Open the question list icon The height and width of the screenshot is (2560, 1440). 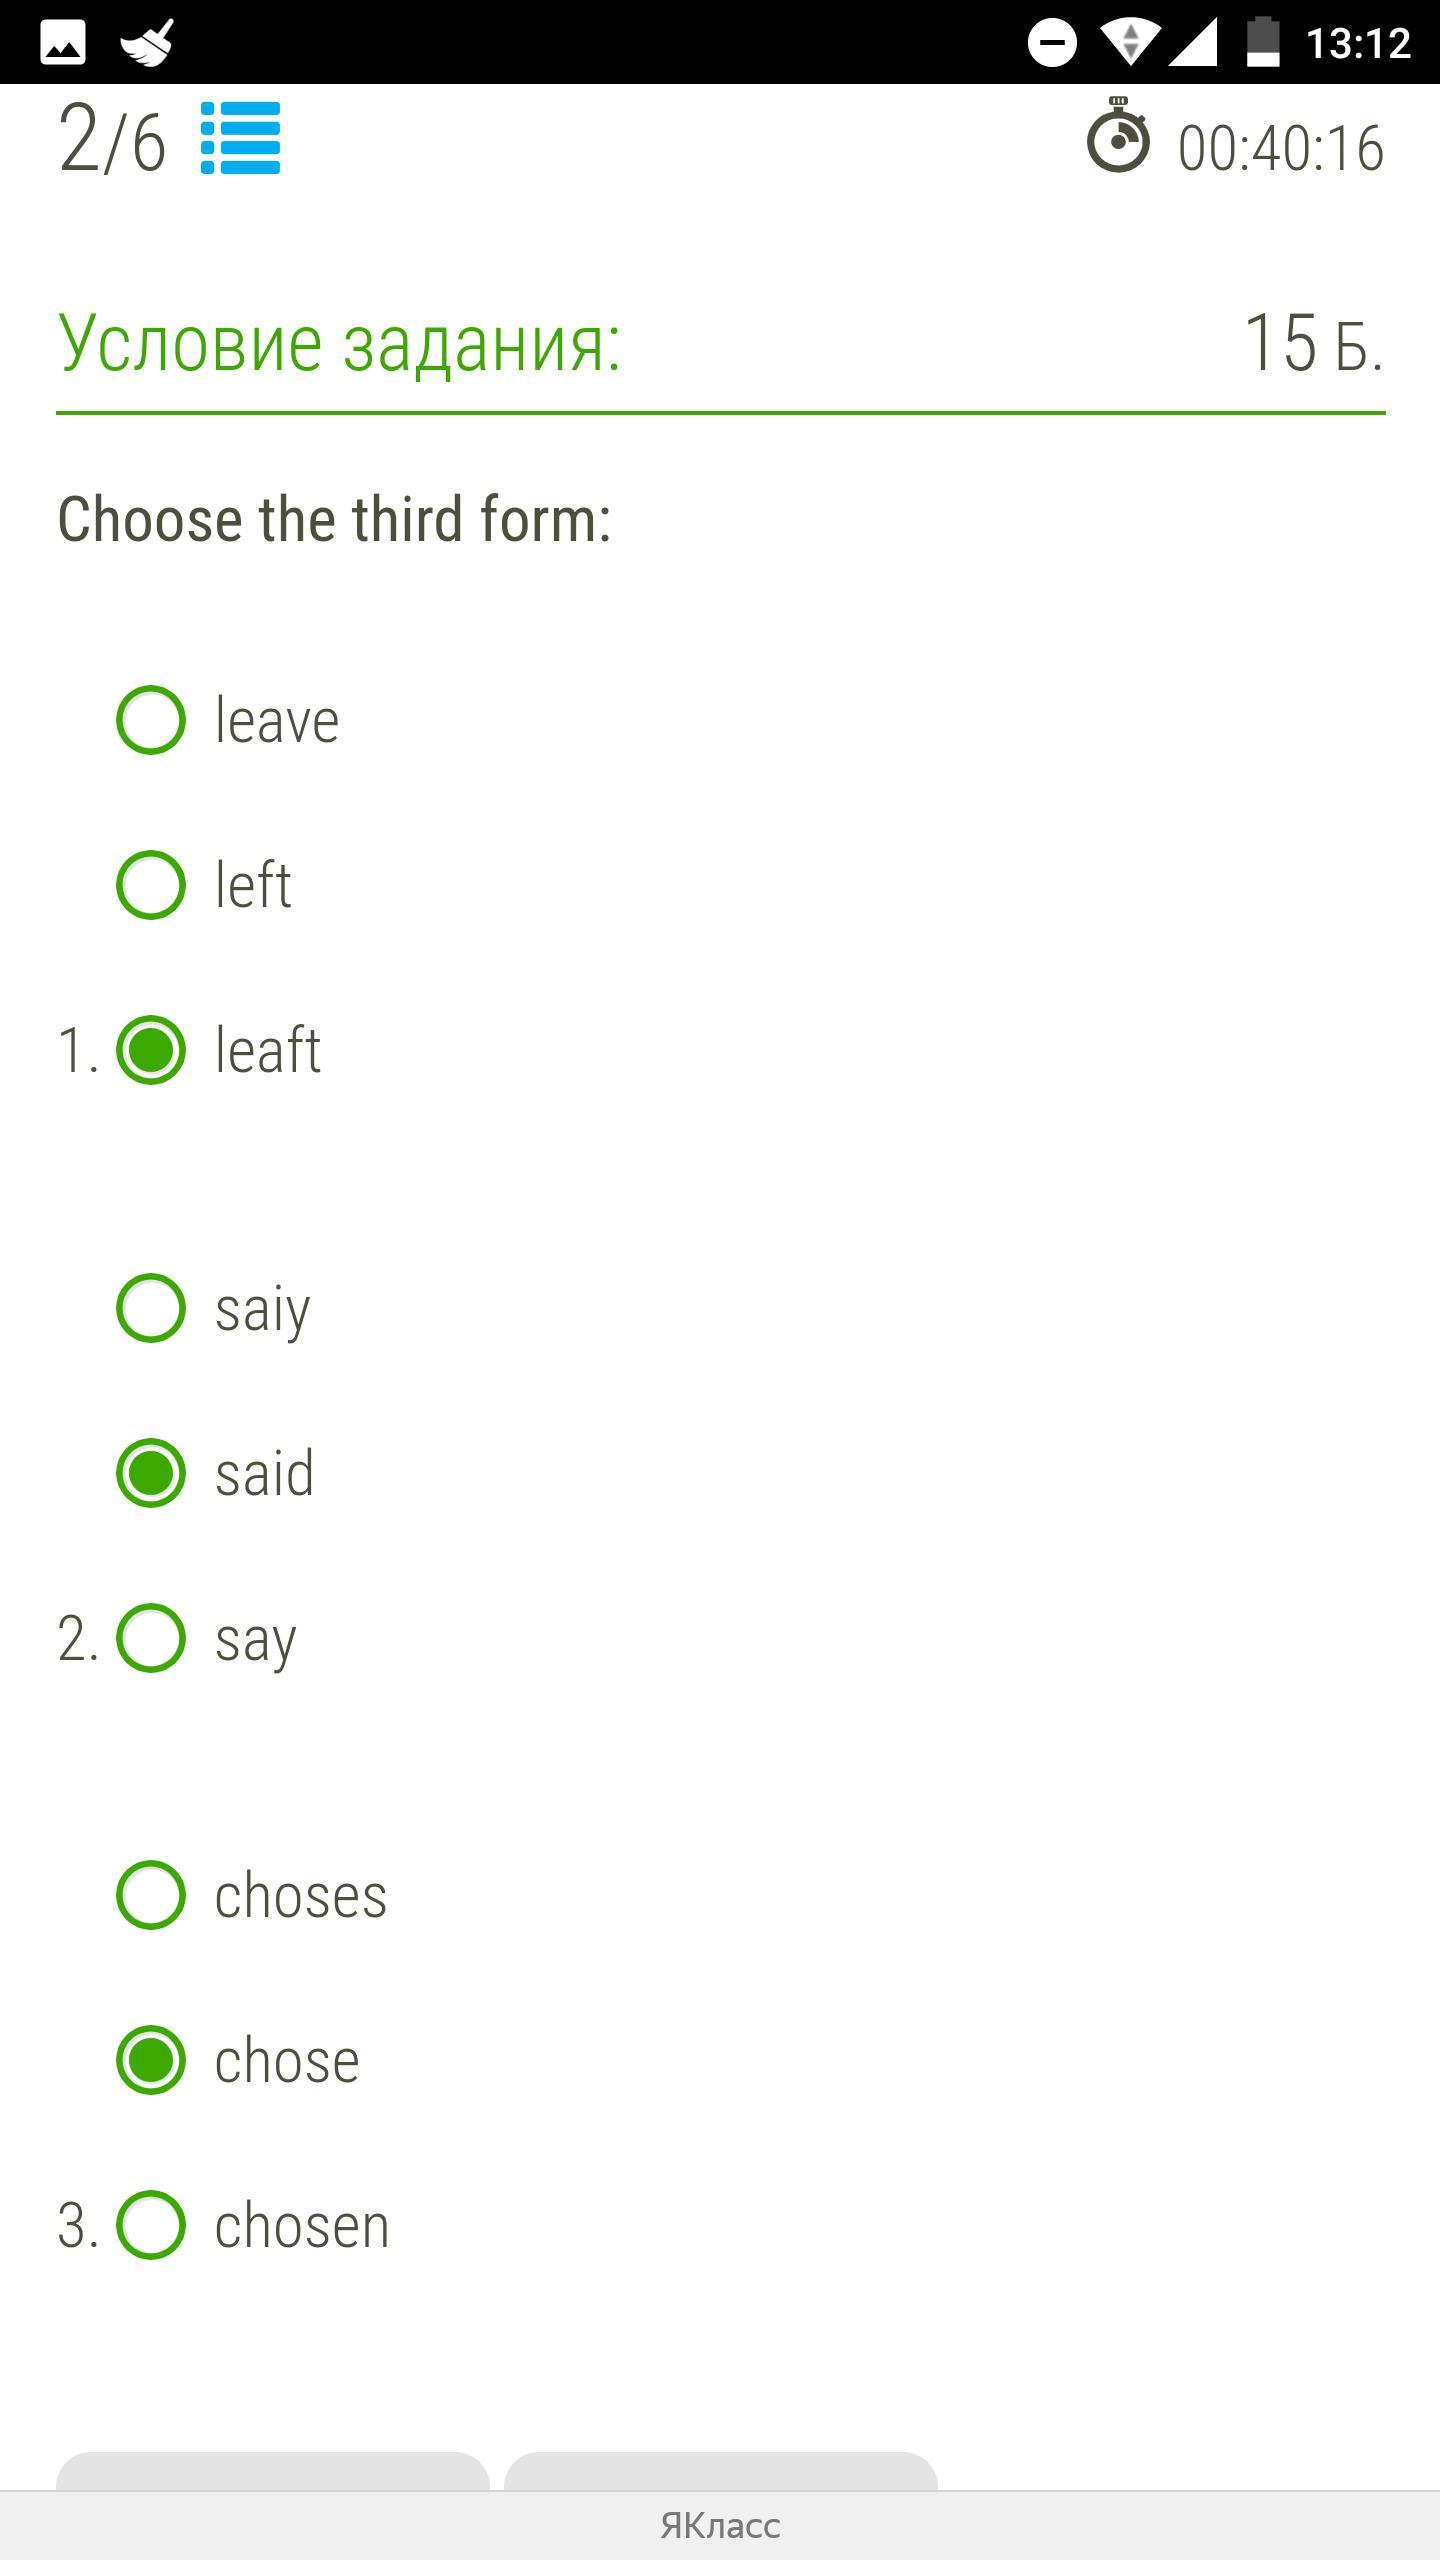pos(240,139)
